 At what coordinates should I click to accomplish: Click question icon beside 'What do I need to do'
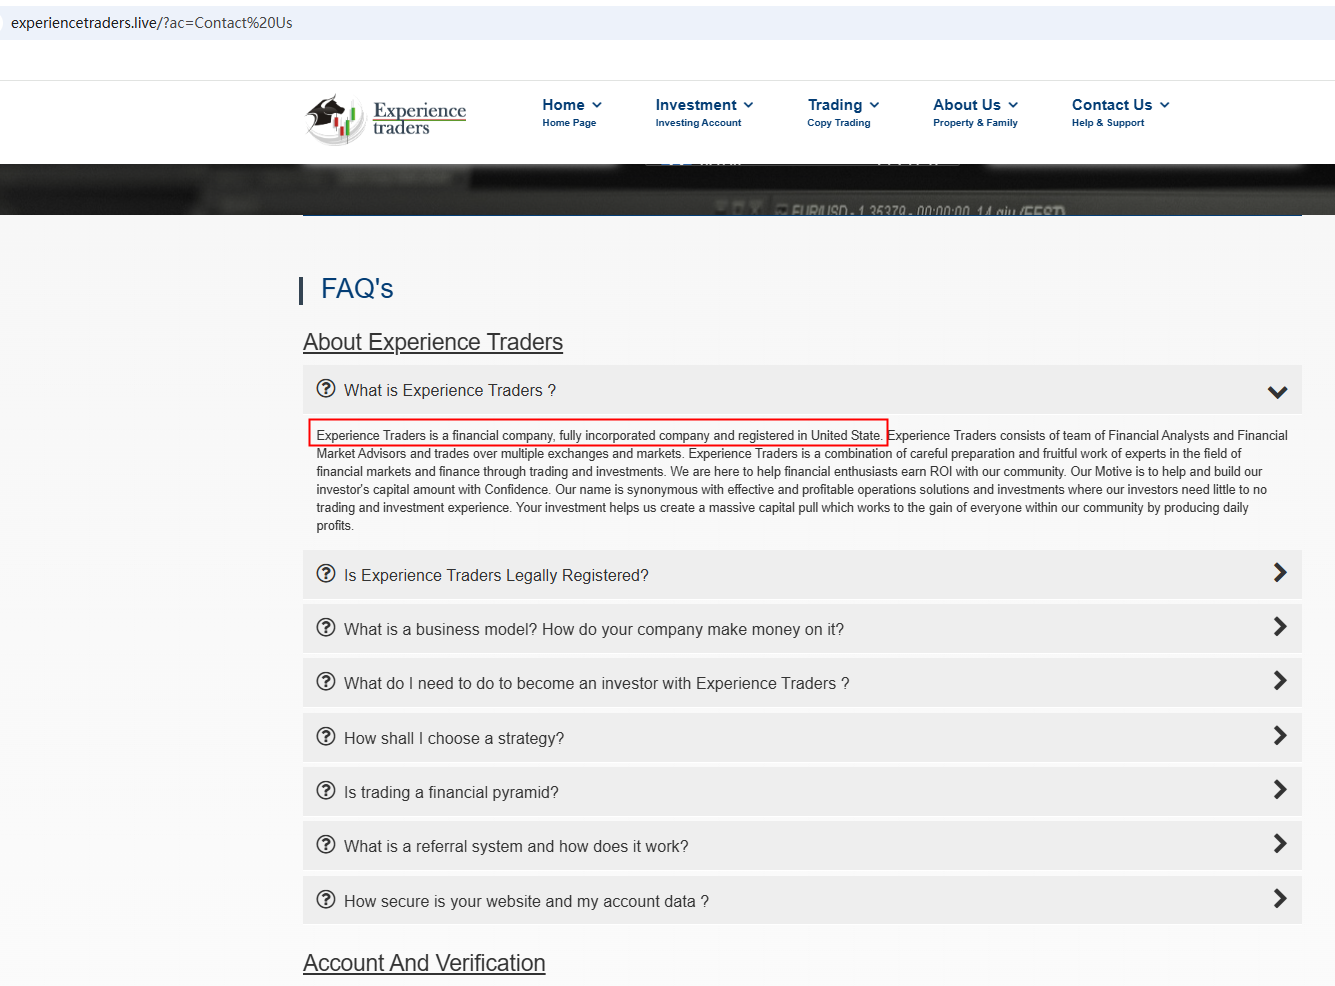coord(326,682)
